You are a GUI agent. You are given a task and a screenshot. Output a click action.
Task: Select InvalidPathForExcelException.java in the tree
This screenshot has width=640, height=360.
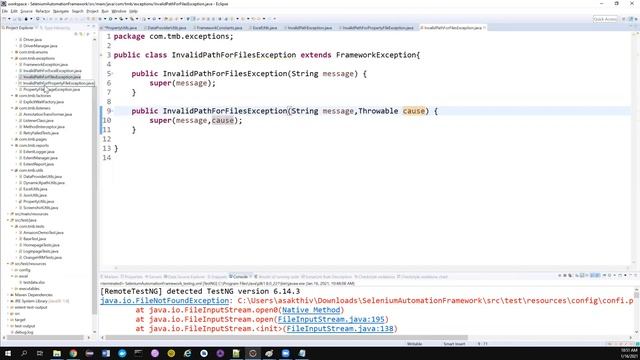tap(52, 71)
